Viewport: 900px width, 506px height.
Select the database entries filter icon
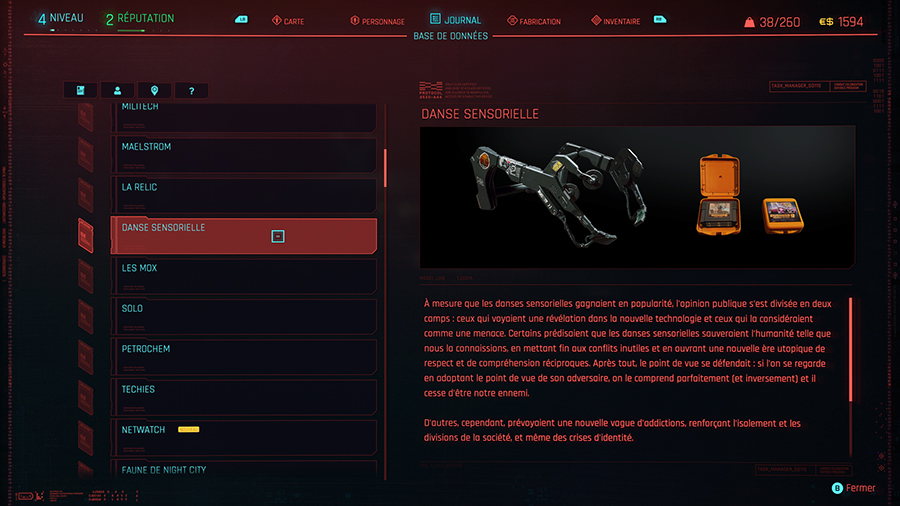80,90
